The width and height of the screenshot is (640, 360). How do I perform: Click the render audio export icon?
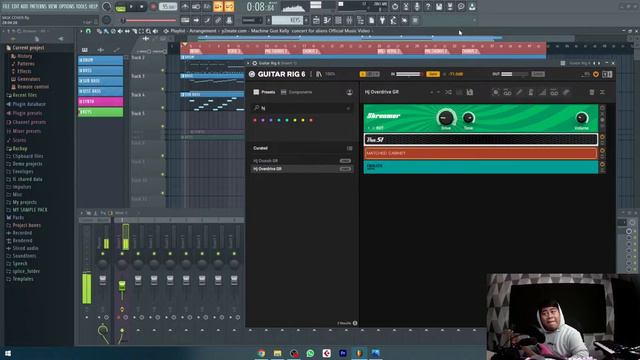click(x=450, y=7)
